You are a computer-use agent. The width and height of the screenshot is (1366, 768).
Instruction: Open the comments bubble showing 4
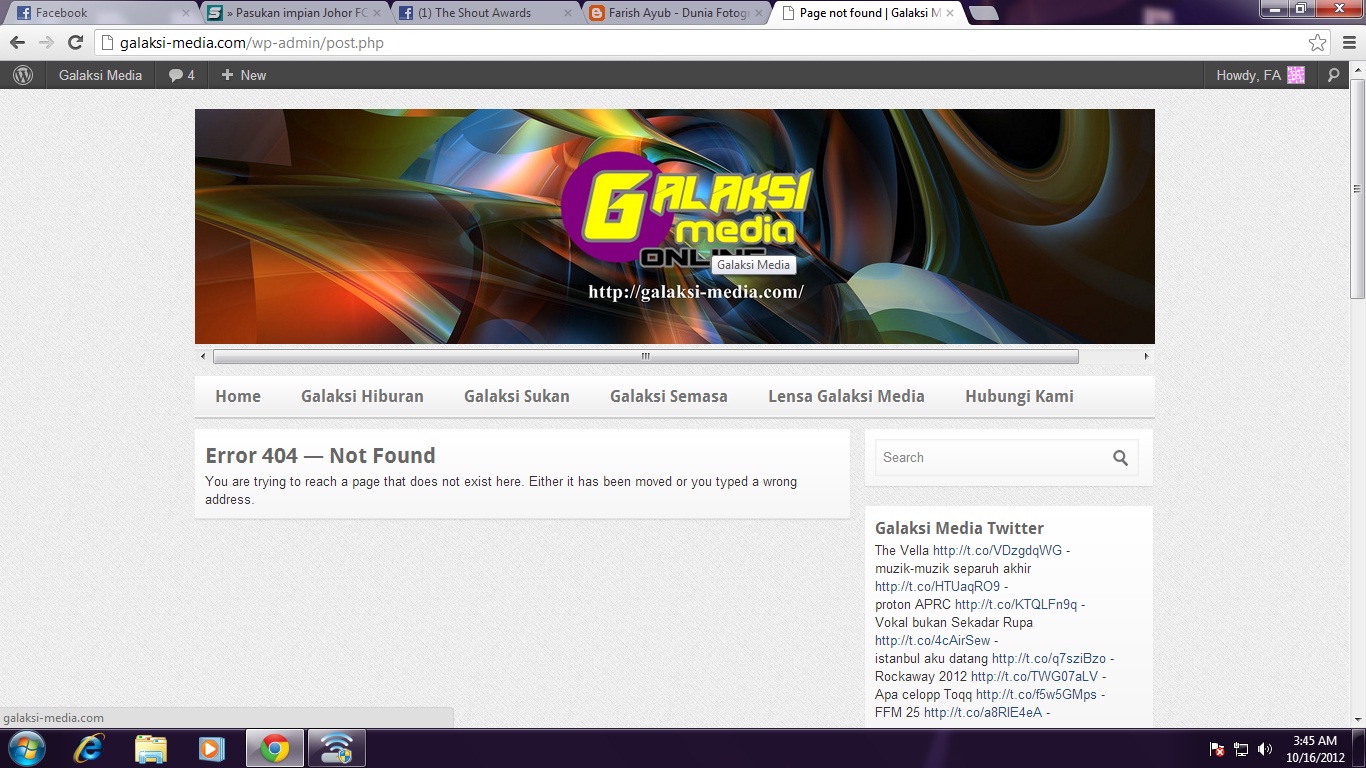(x=181, y=75)
